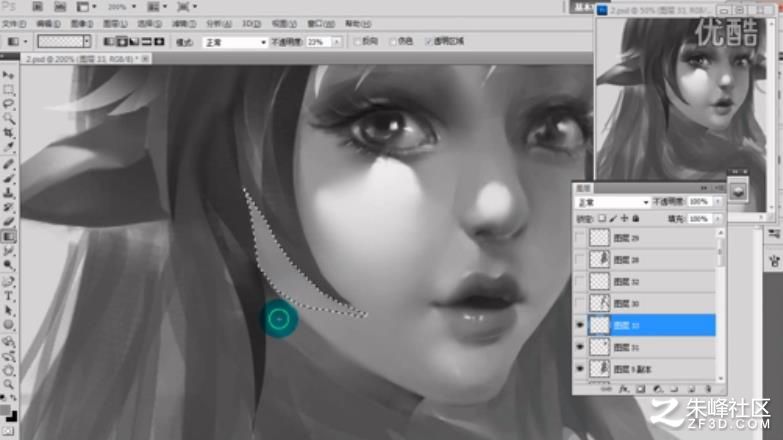This screenshot has width=783, height=440.
Task: Select the Lasso tool
Action: click(8, 104)
